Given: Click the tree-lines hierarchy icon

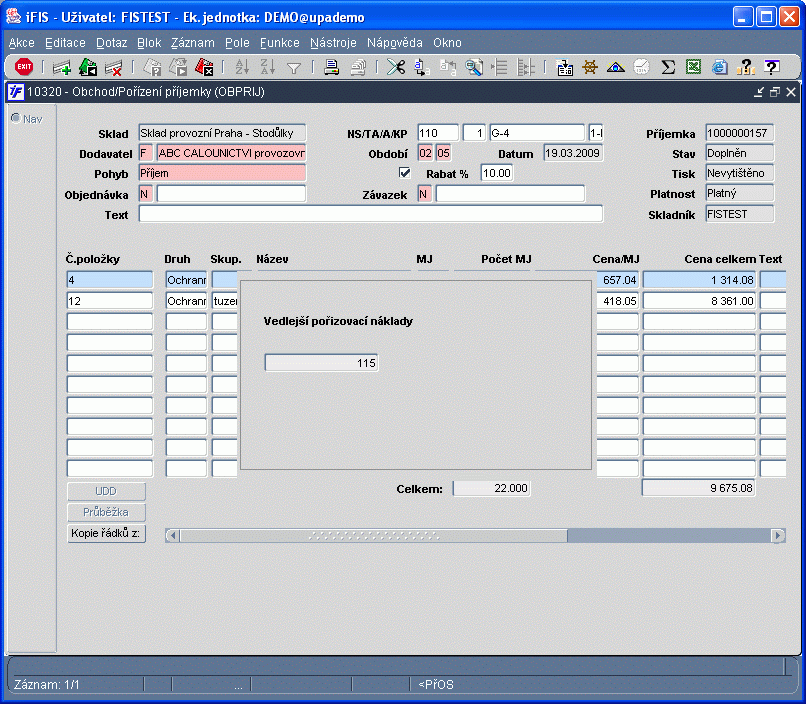Looking at the screenshot, I should tap(525, 67).
